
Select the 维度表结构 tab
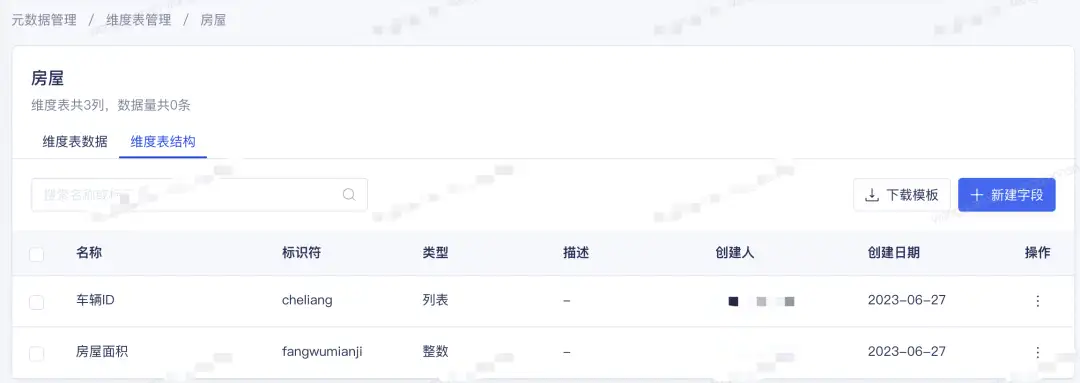pos(163,142)
